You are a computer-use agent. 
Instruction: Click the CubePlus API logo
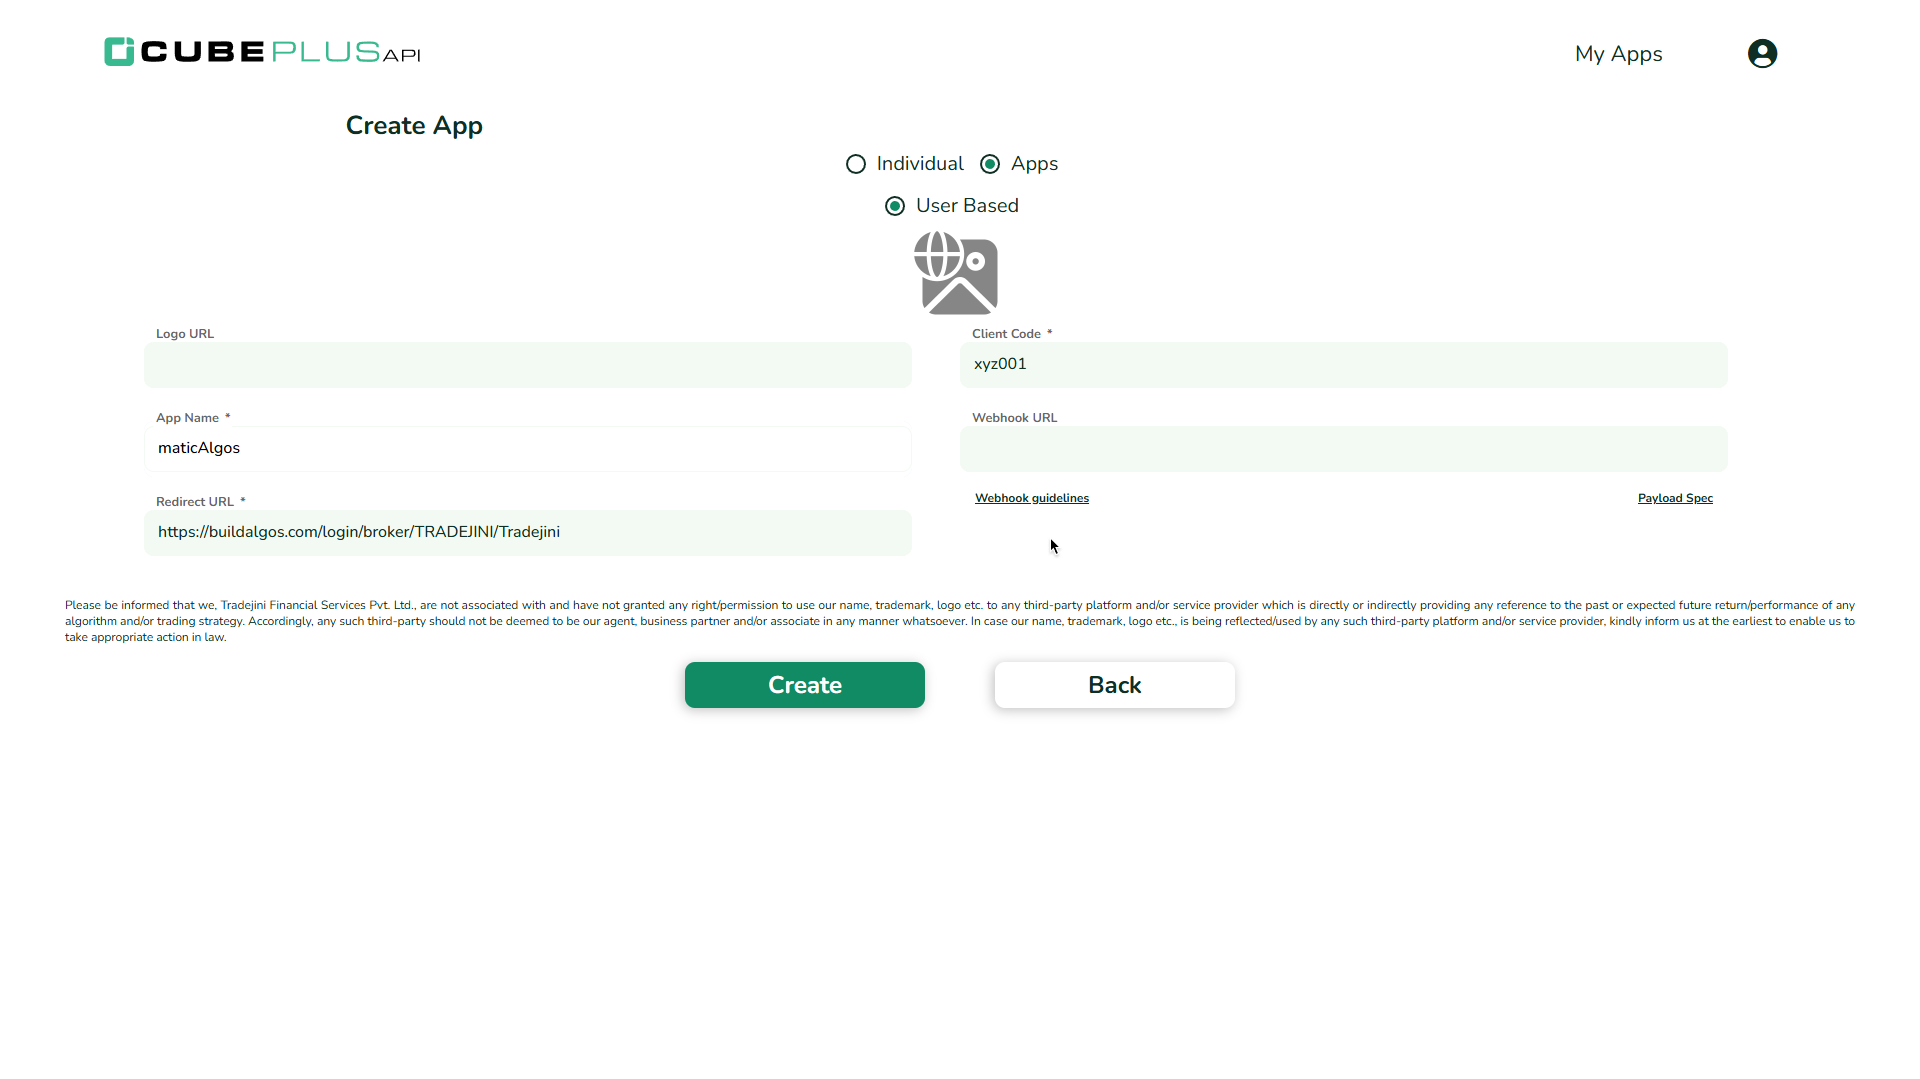tap(262, 52)
